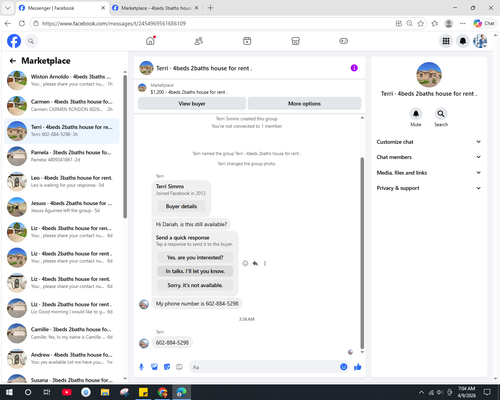Switch to the Marketplace browser tab
Viewport: 500px width, 400px height.
155,8
